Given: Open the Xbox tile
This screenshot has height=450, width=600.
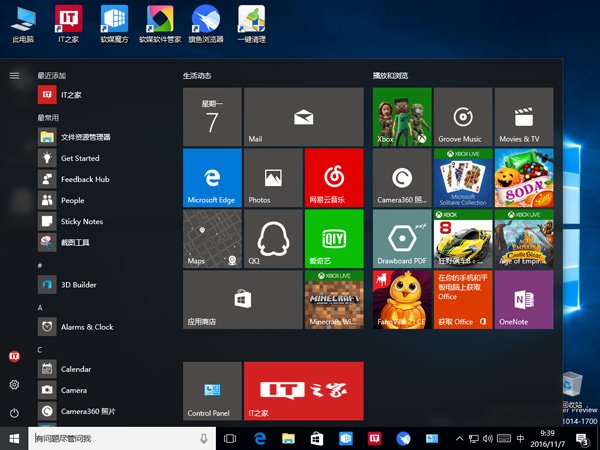Looking at the screenshot, I should tap(402, 117).
